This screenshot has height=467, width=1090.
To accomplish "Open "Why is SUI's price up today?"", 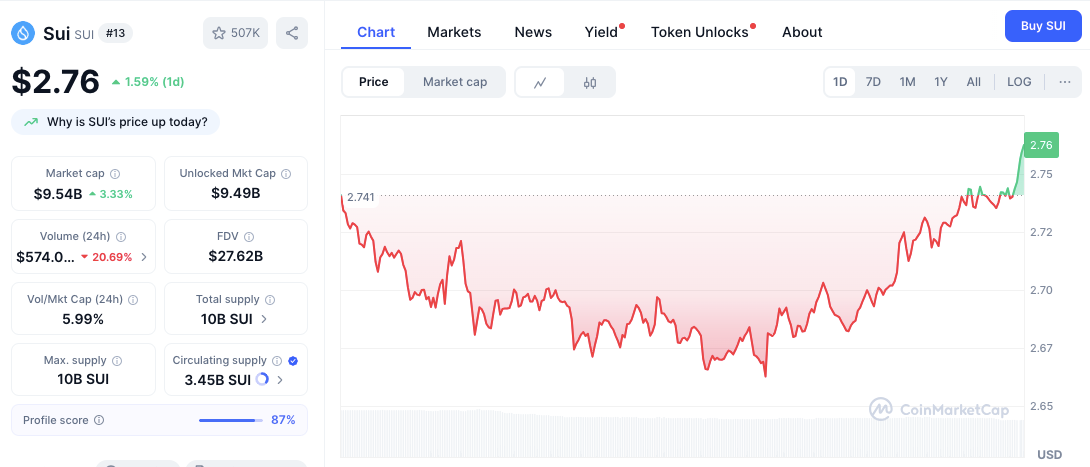I will (115, 122).
